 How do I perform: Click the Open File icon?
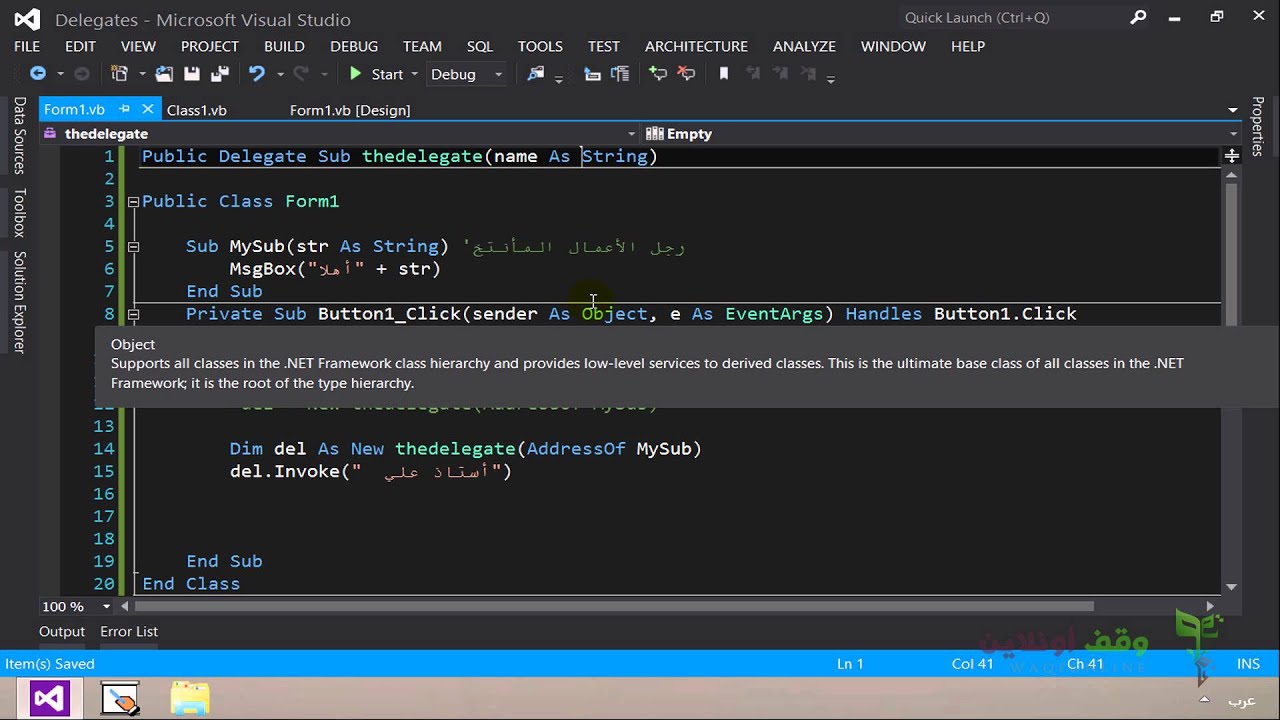165,73
